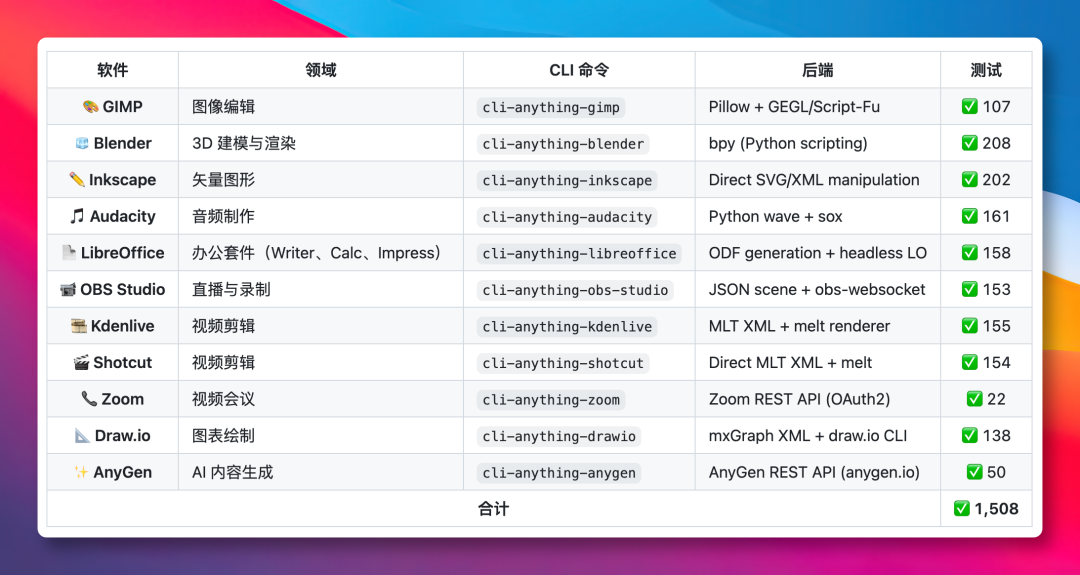1080x575 pixels.
Task: Click the 软件 column header
Action: (x=113, y=70)
